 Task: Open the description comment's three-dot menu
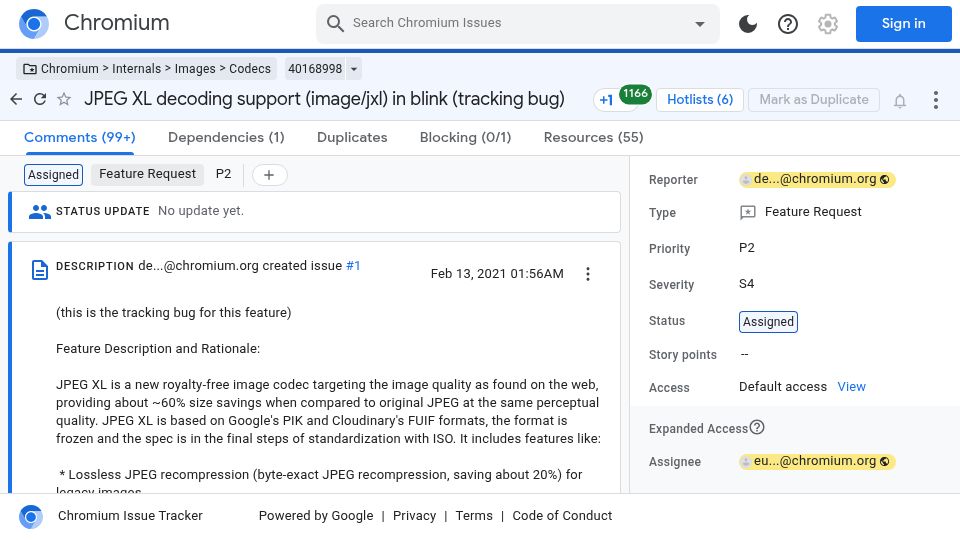point(588,274)
